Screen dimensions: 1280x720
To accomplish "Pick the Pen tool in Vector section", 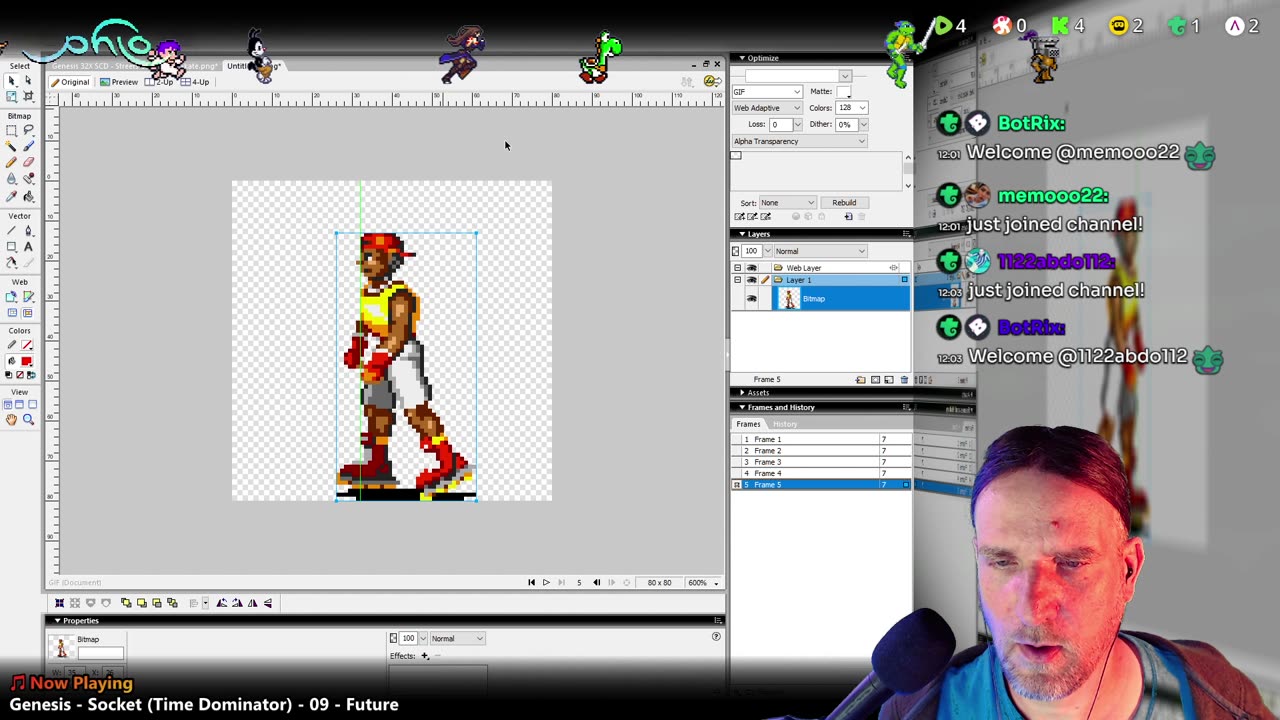I will tap(28, 230).
